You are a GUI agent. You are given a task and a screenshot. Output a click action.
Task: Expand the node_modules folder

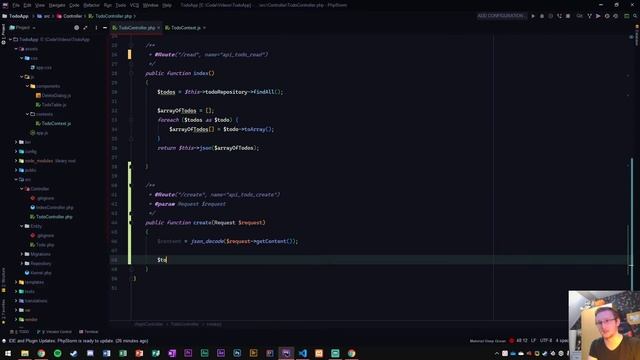pos(16,161)
